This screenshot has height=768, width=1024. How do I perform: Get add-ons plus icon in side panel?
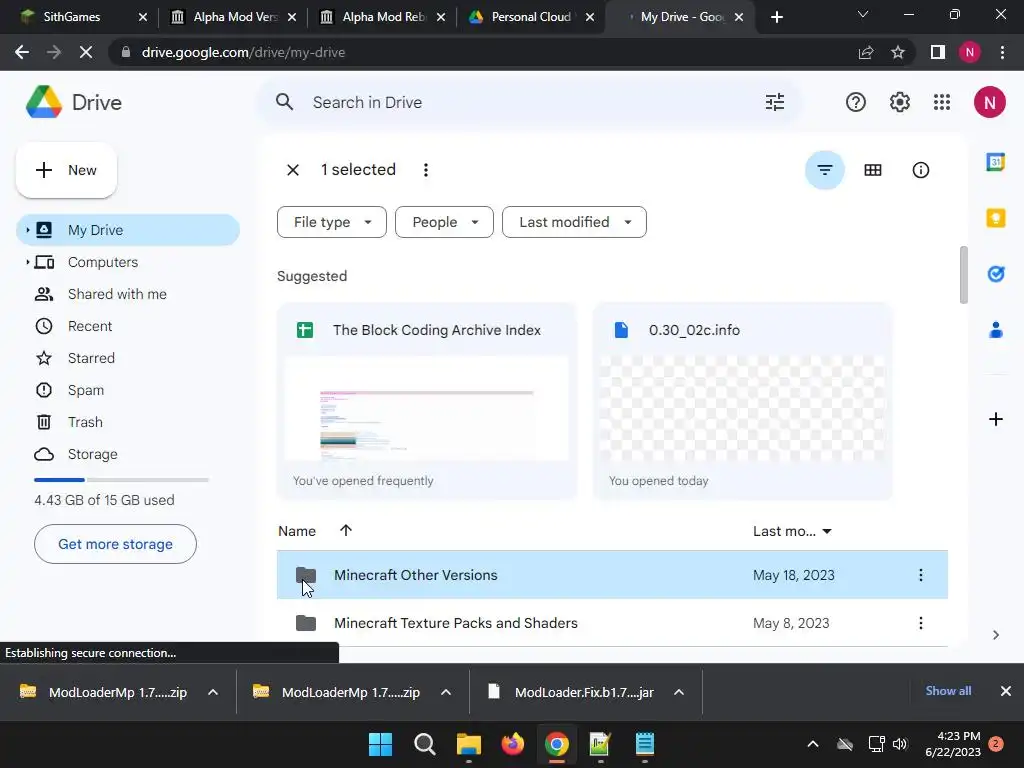click(995, 419)
